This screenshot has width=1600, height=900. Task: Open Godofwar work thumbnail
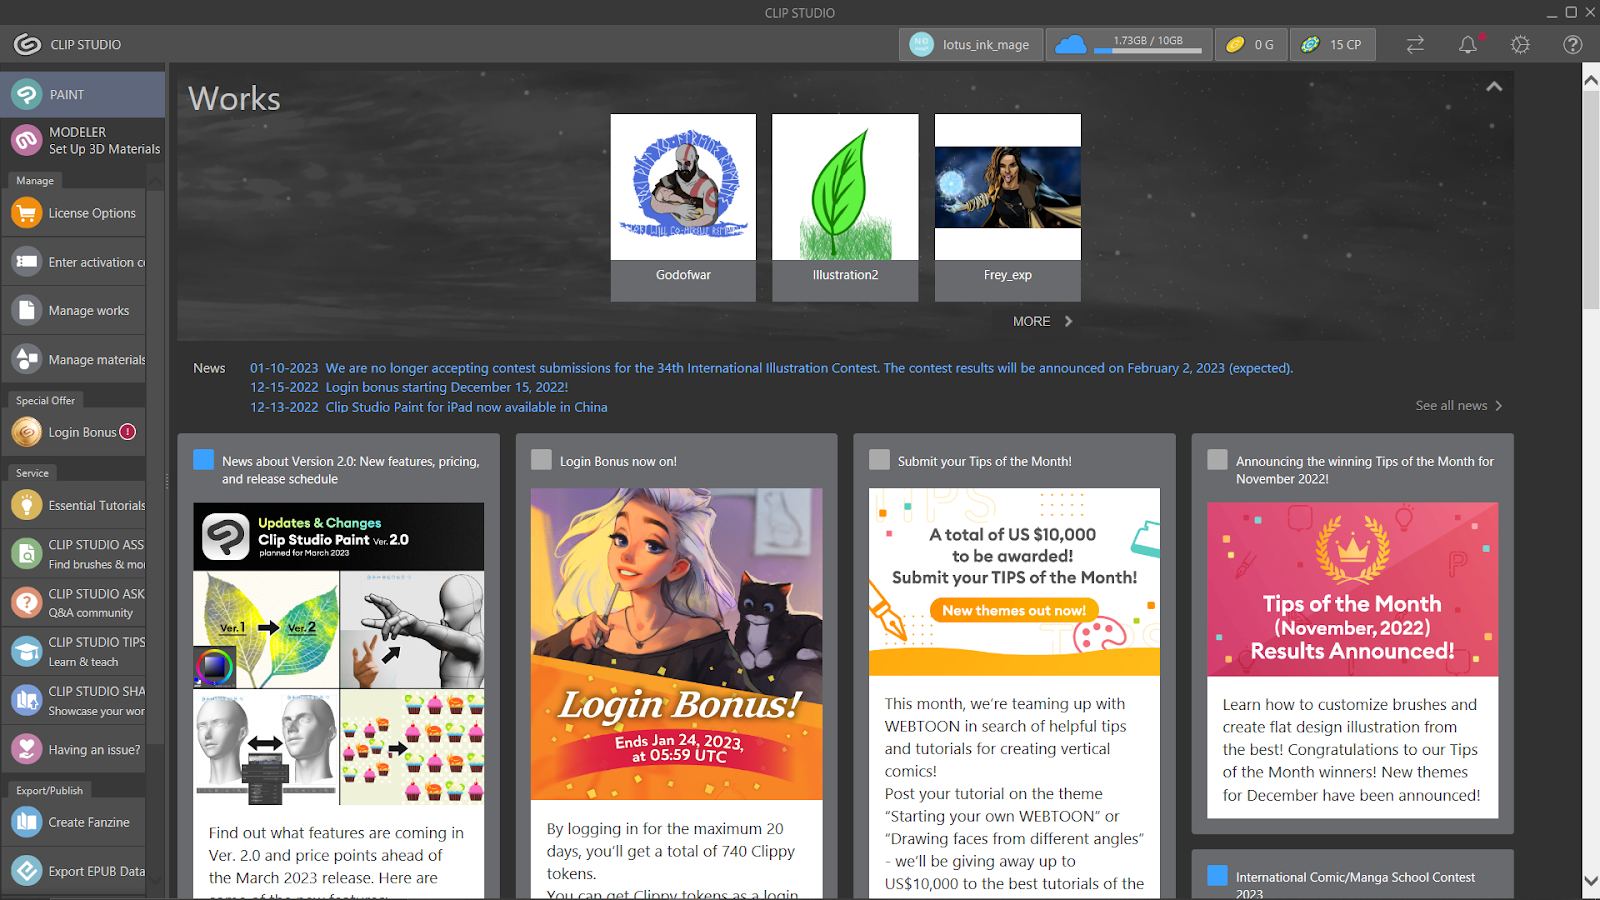(x=684, y=187)
